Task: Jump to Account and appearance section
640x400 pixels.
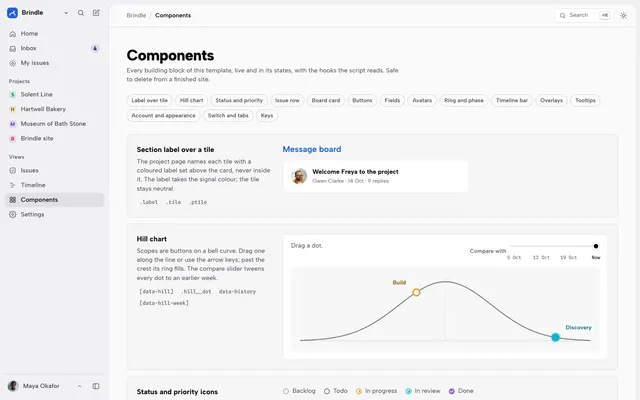Action: [x=163, y=116]
